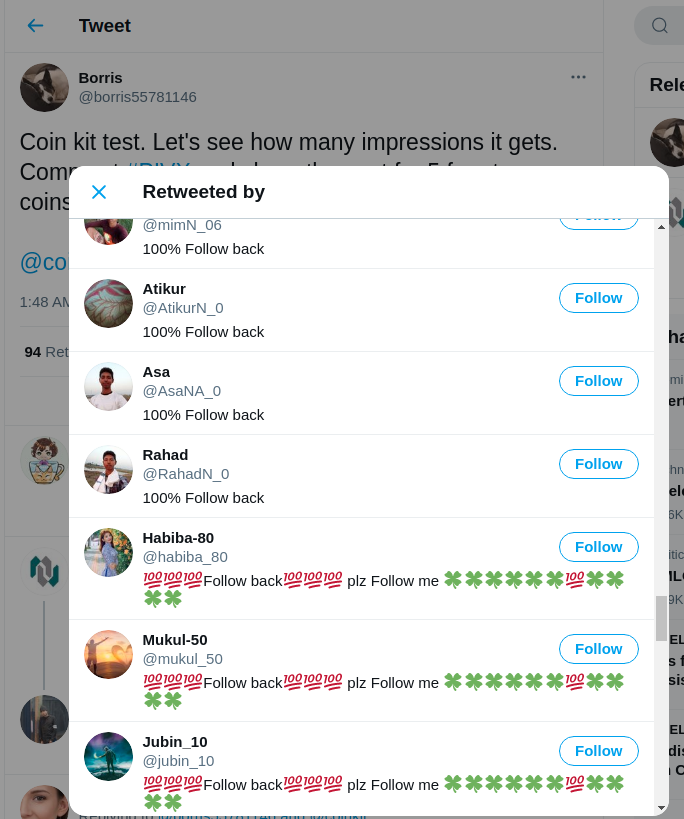Follow Atikur
The image size is (684, 819).
(x=598, y=298)
